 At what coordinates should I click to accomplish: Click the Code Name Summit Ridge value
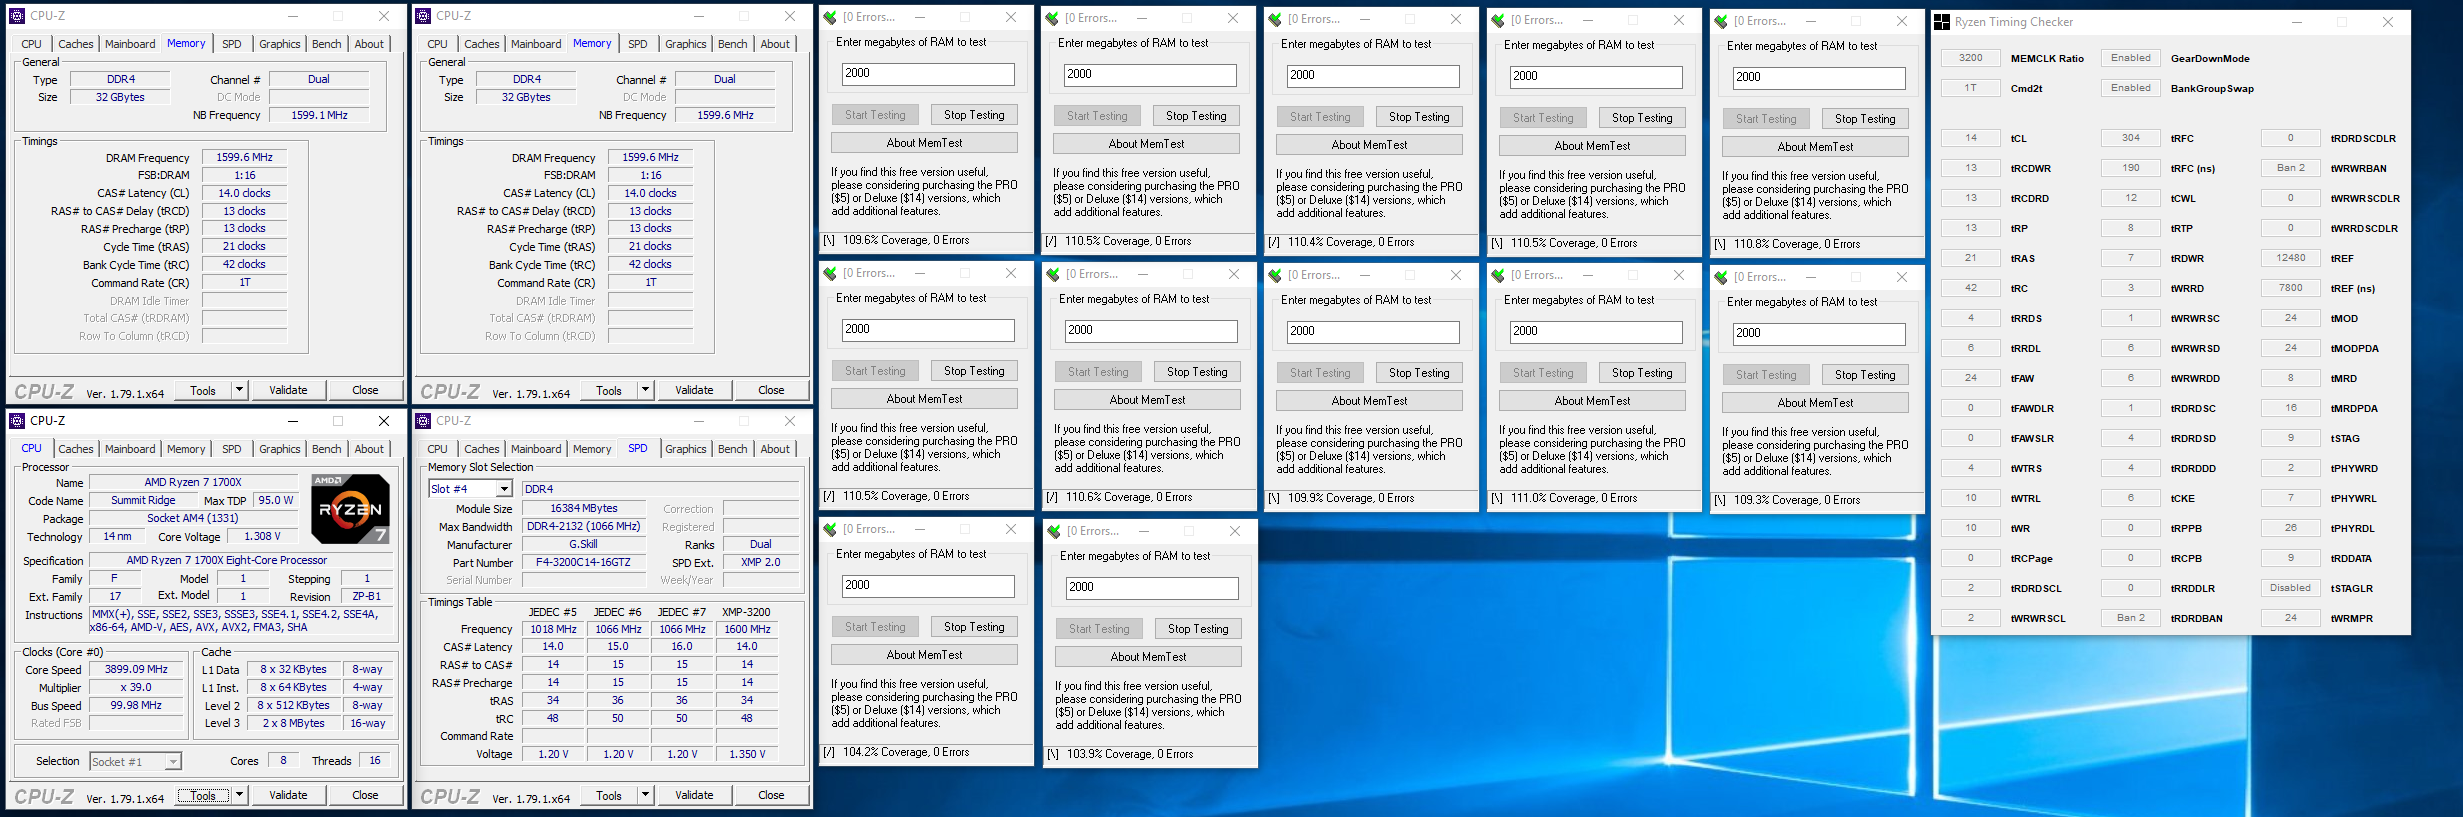click(143, 501)
